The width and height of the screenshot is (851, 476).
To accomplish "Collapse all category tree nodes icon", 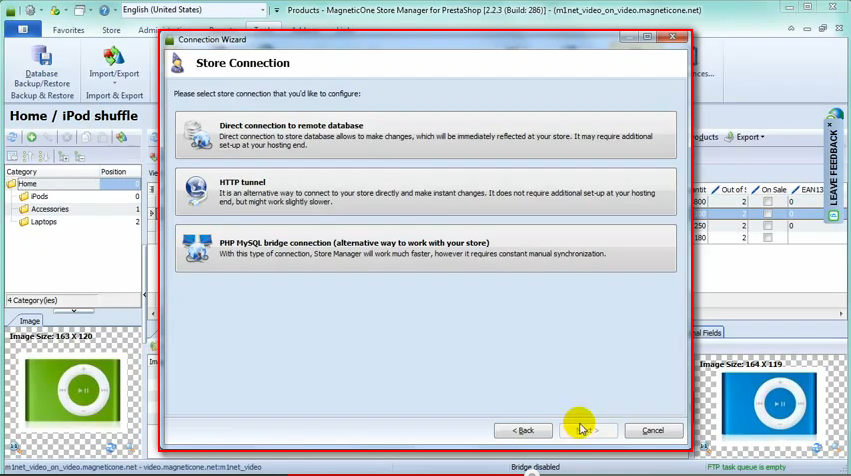I will coord(80,157).
